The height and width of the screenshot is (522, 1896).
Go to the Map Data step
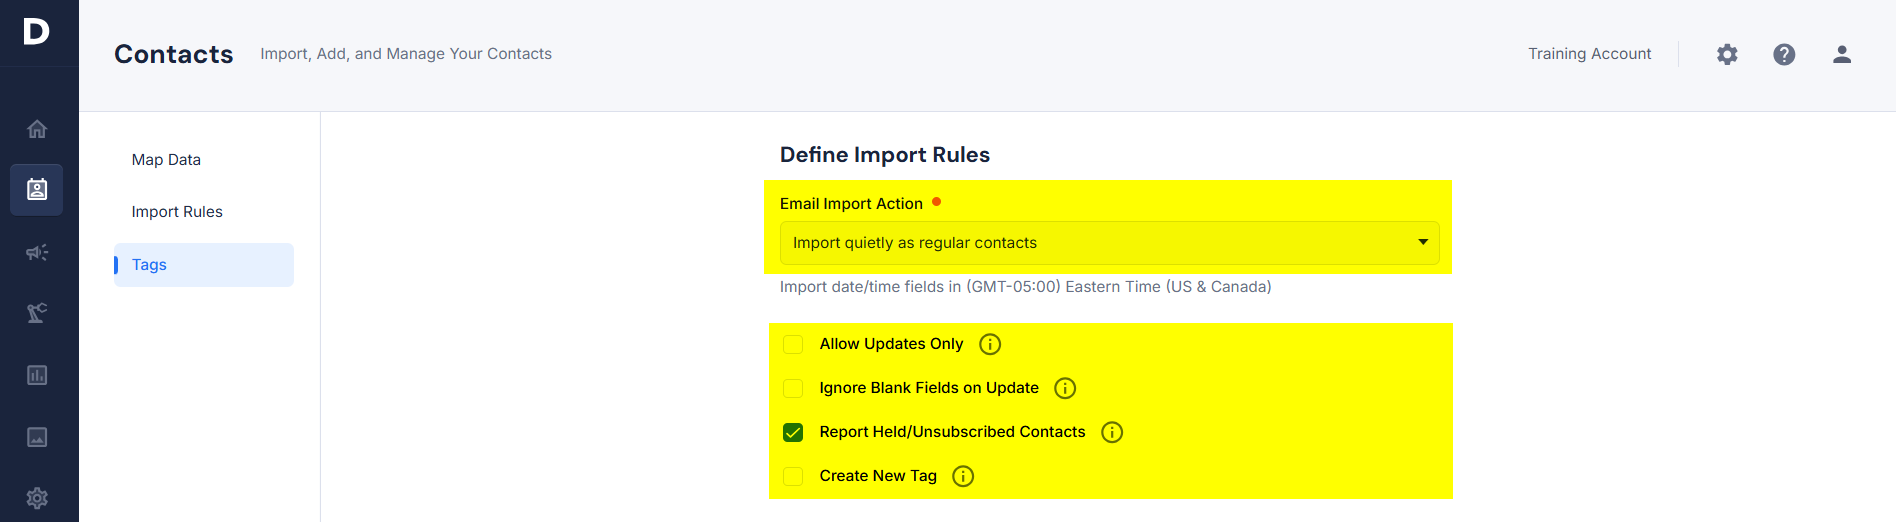tap(166, 160)
